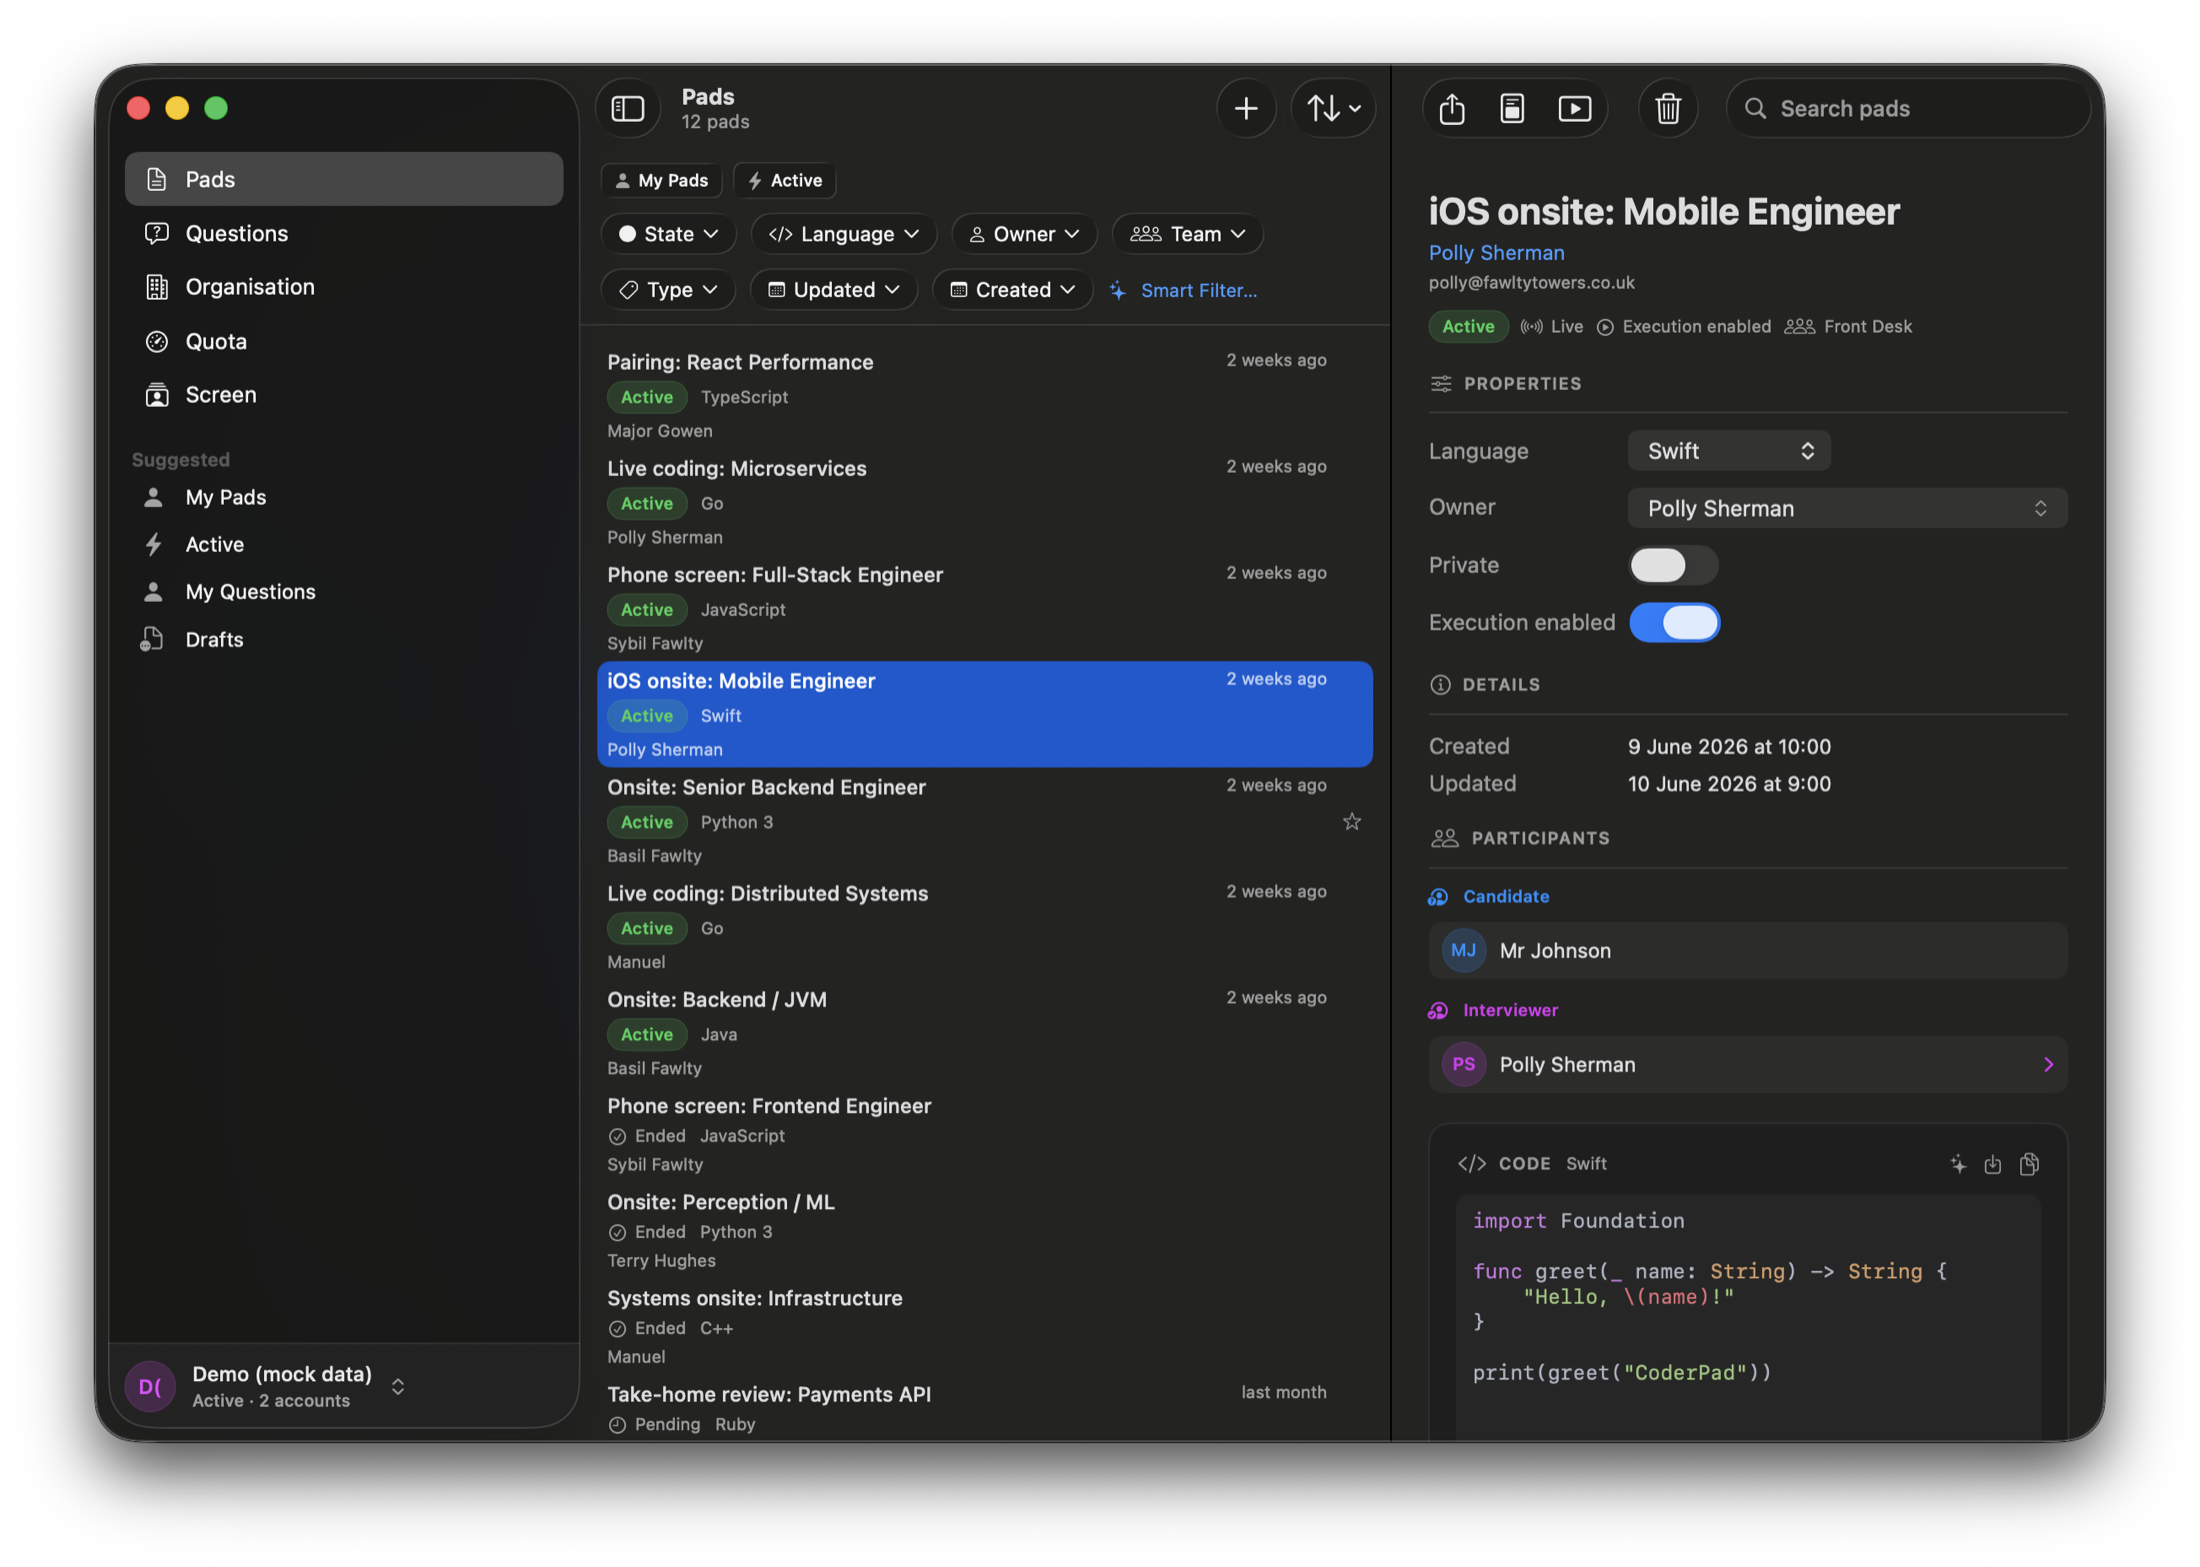2200x1567 pixels.
Task: Open Drafts in the sidebar
Action: [x=344, y=639]
